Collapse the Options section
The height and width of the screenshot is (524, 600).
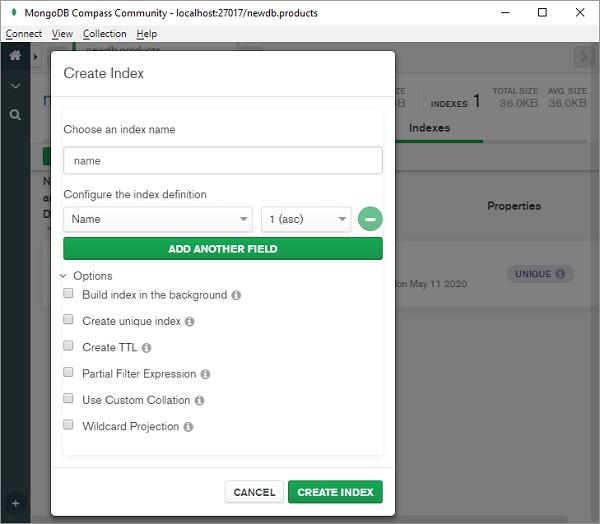pos(64,276)
